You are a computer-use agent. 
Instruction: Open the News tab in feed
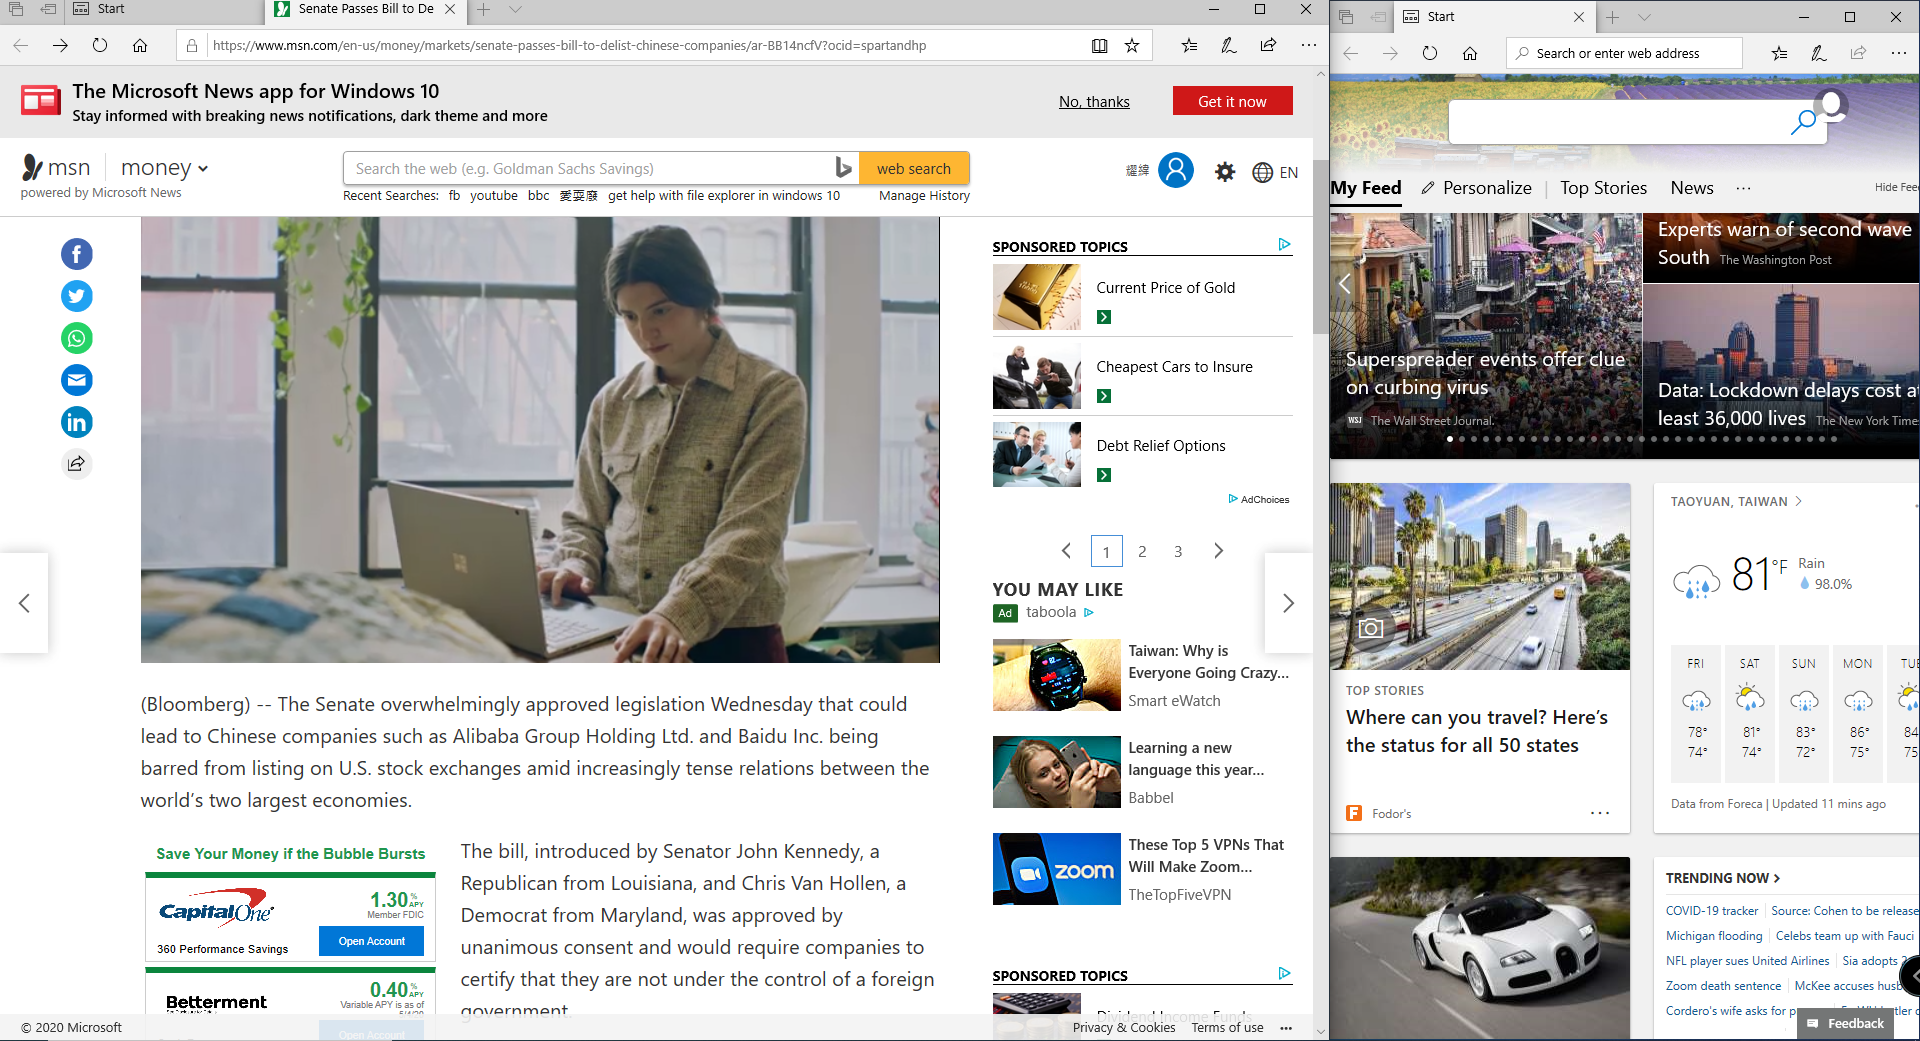click(x=1691, y=188)
